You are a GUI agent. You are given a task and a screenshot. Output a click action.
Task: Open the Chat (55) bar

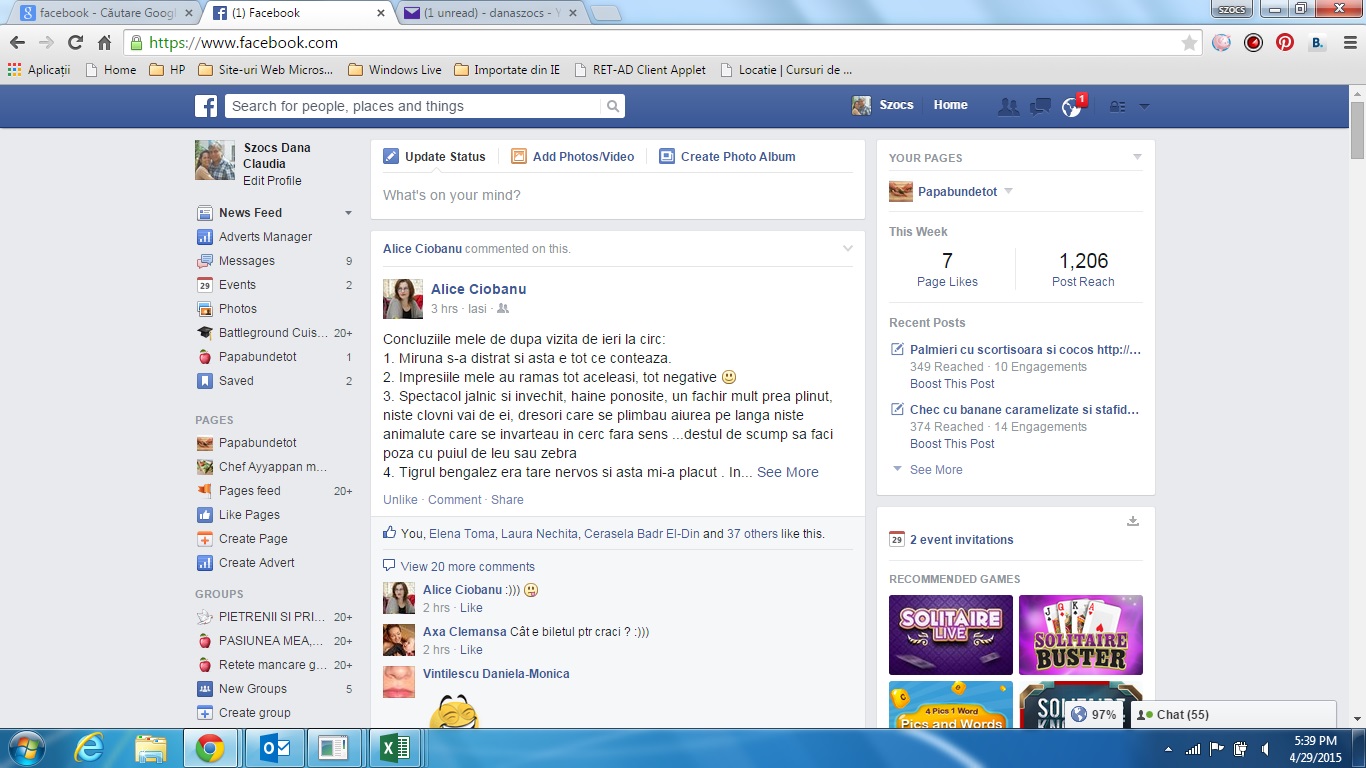1233,715
